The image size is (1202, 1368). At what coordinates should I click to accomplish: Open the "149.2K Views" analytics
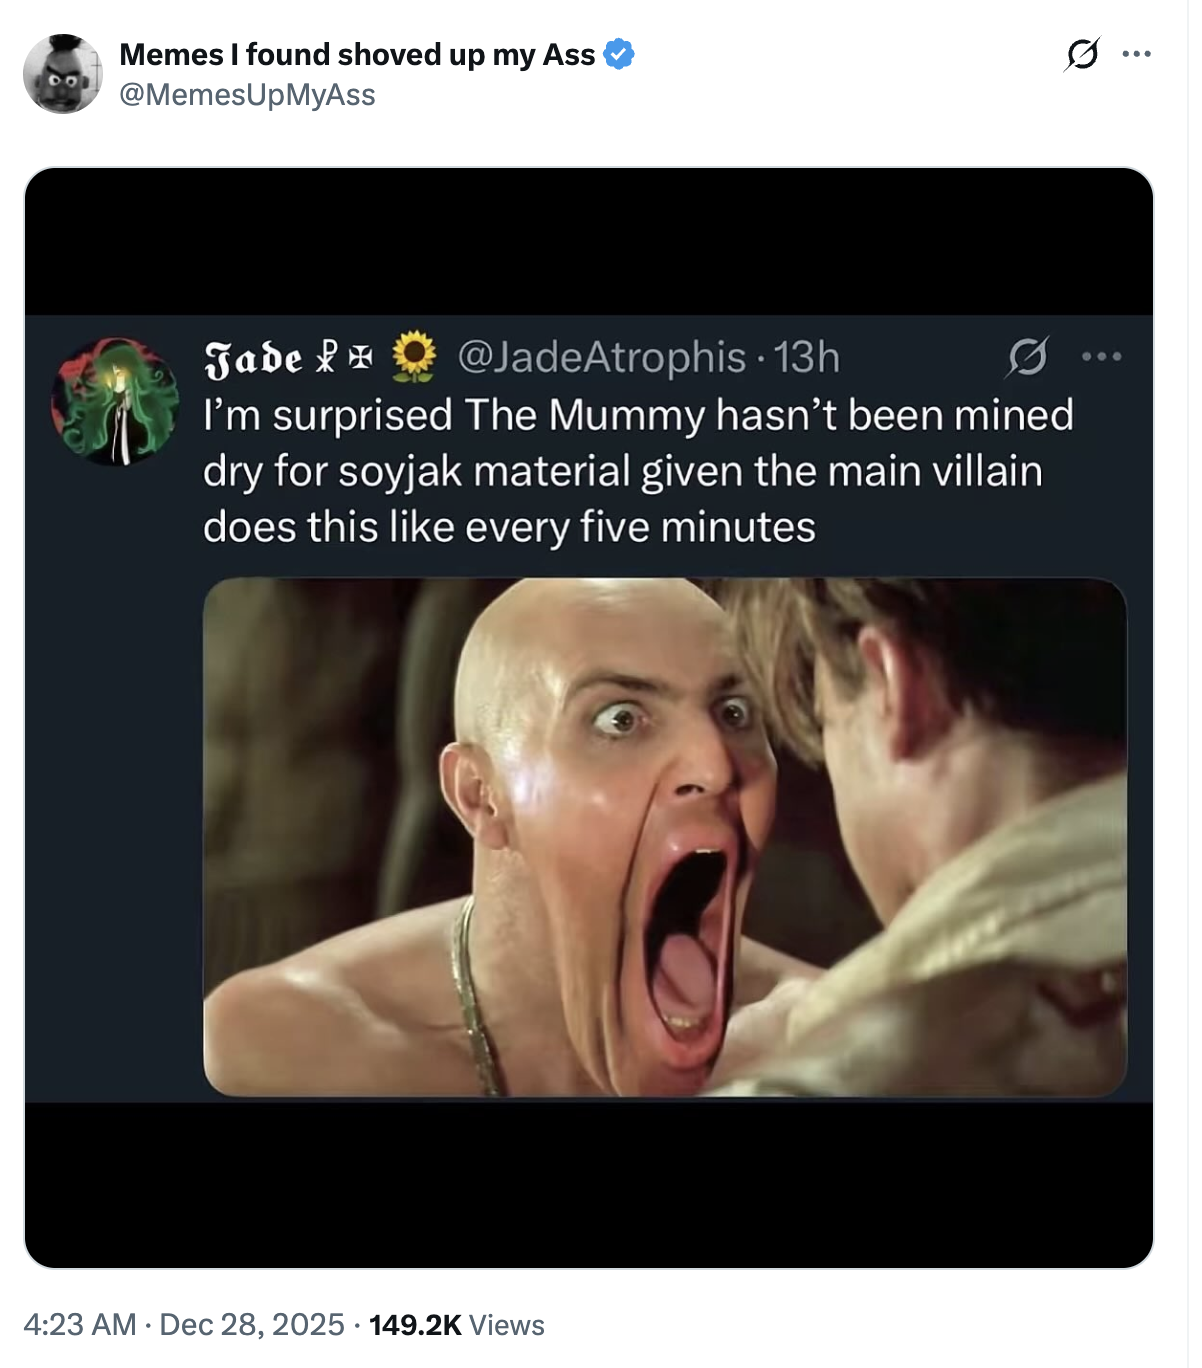(457, 1325)
